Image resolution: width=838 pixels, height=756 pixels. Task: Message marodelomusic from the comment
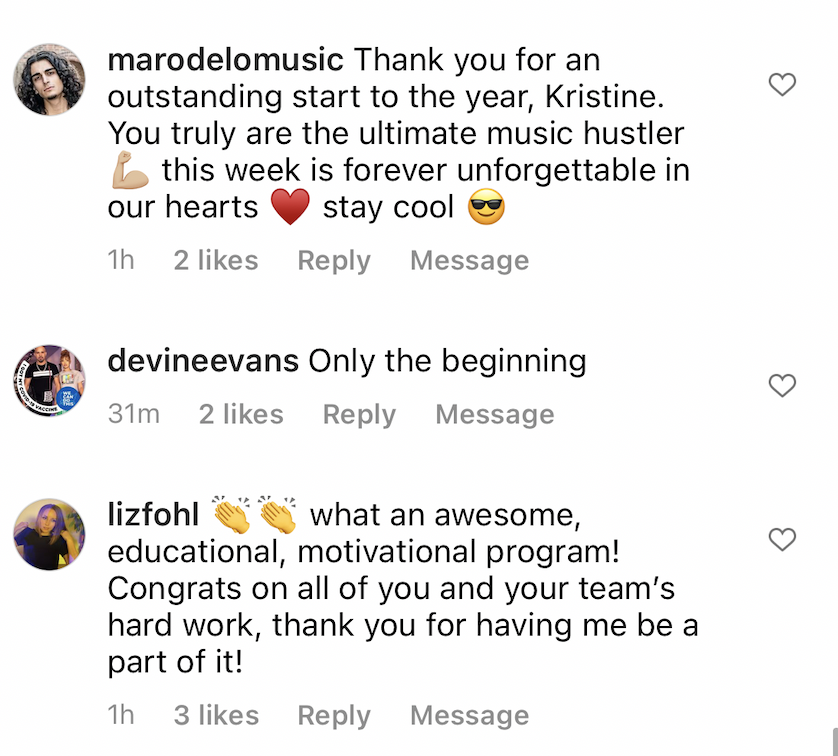pos(469,261)
